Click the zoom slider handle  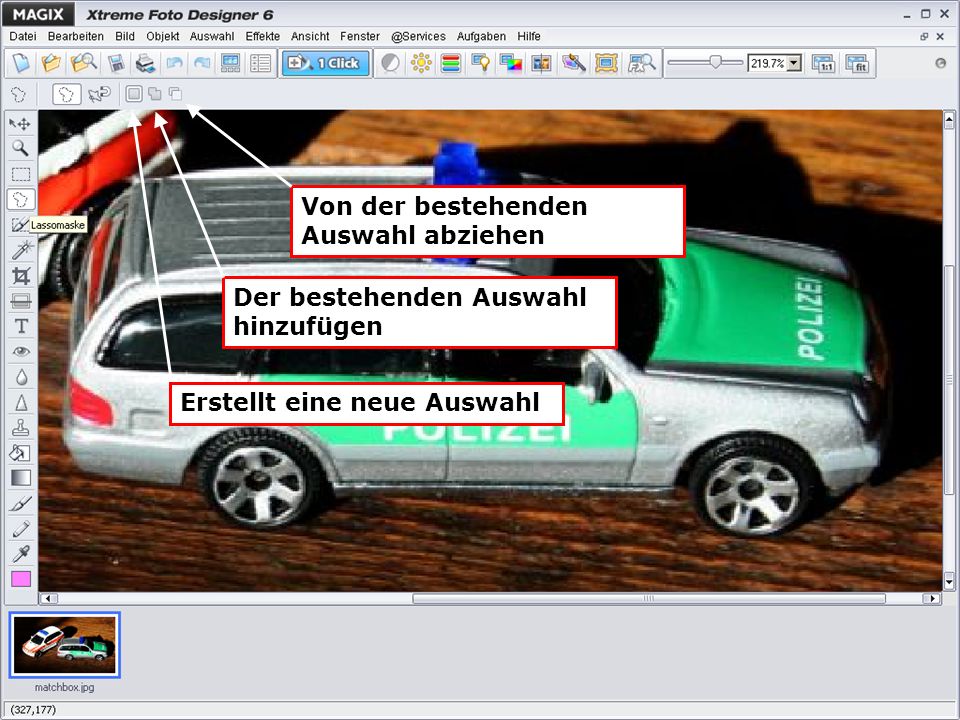coord(714,62)
